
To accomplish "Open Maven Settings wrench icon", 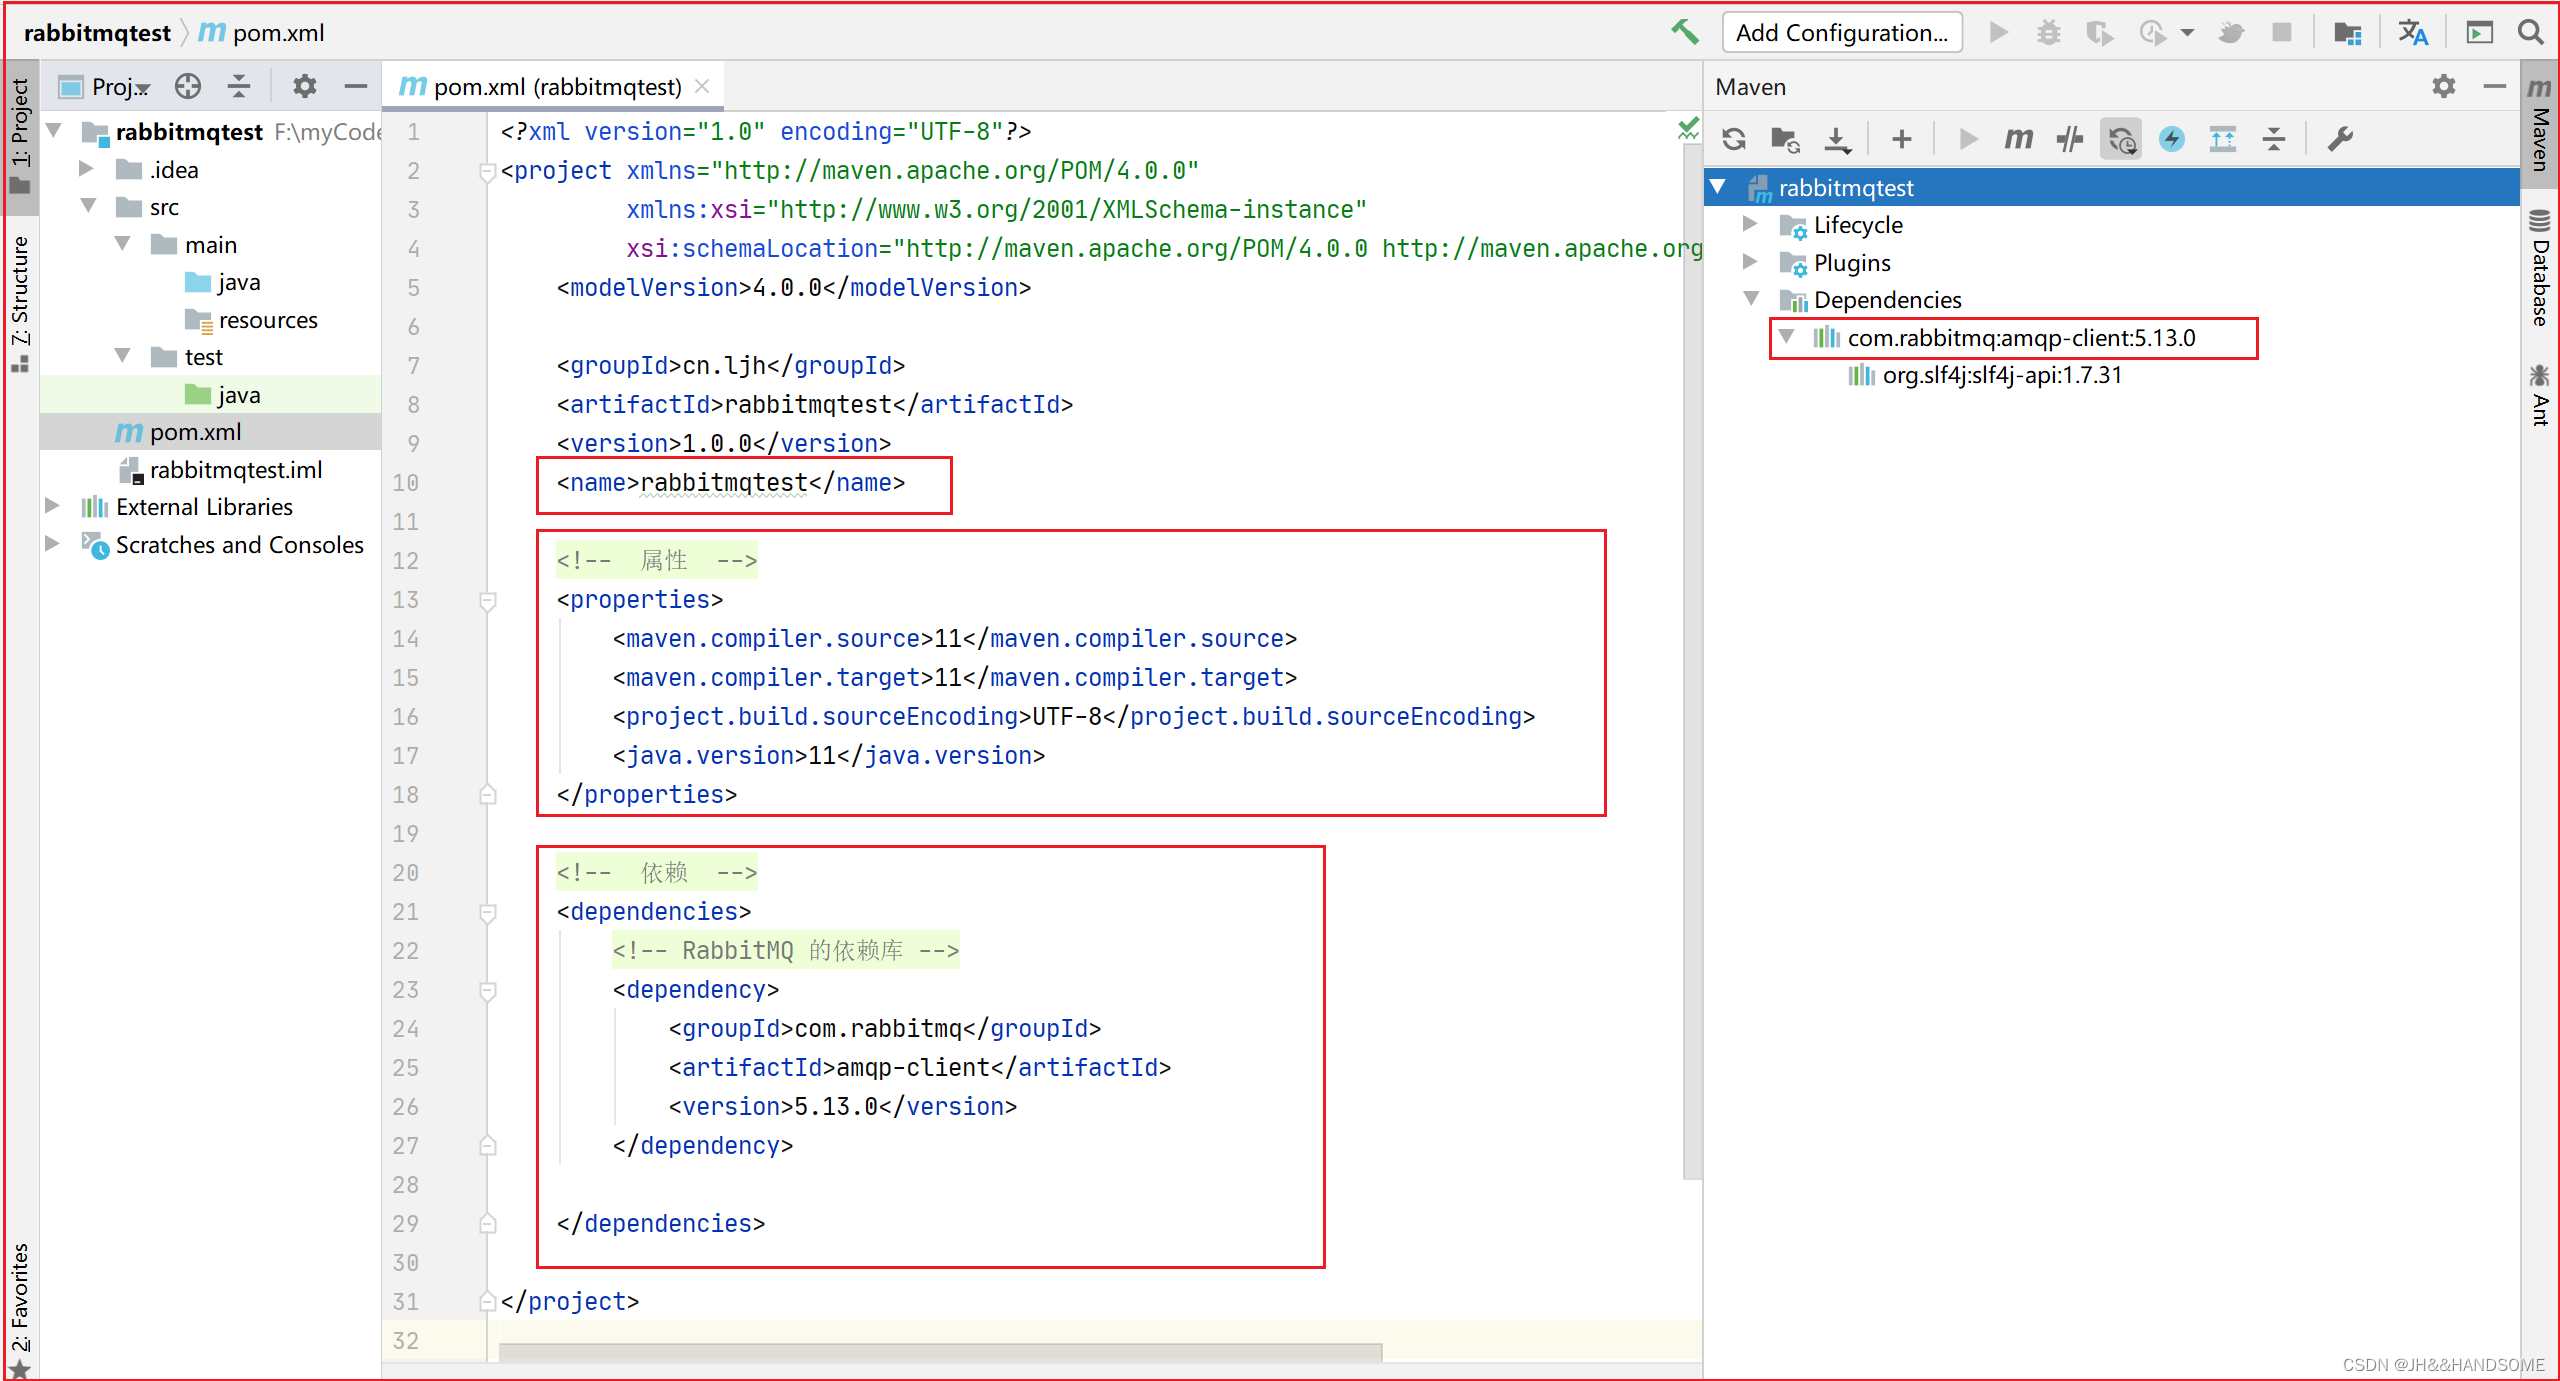I will [2339, 139].
